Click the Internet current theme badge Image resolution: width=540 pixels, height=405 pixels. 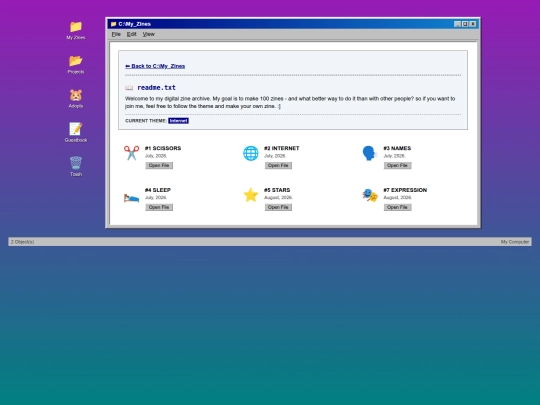pyautogui.click(x=178, y=121)
